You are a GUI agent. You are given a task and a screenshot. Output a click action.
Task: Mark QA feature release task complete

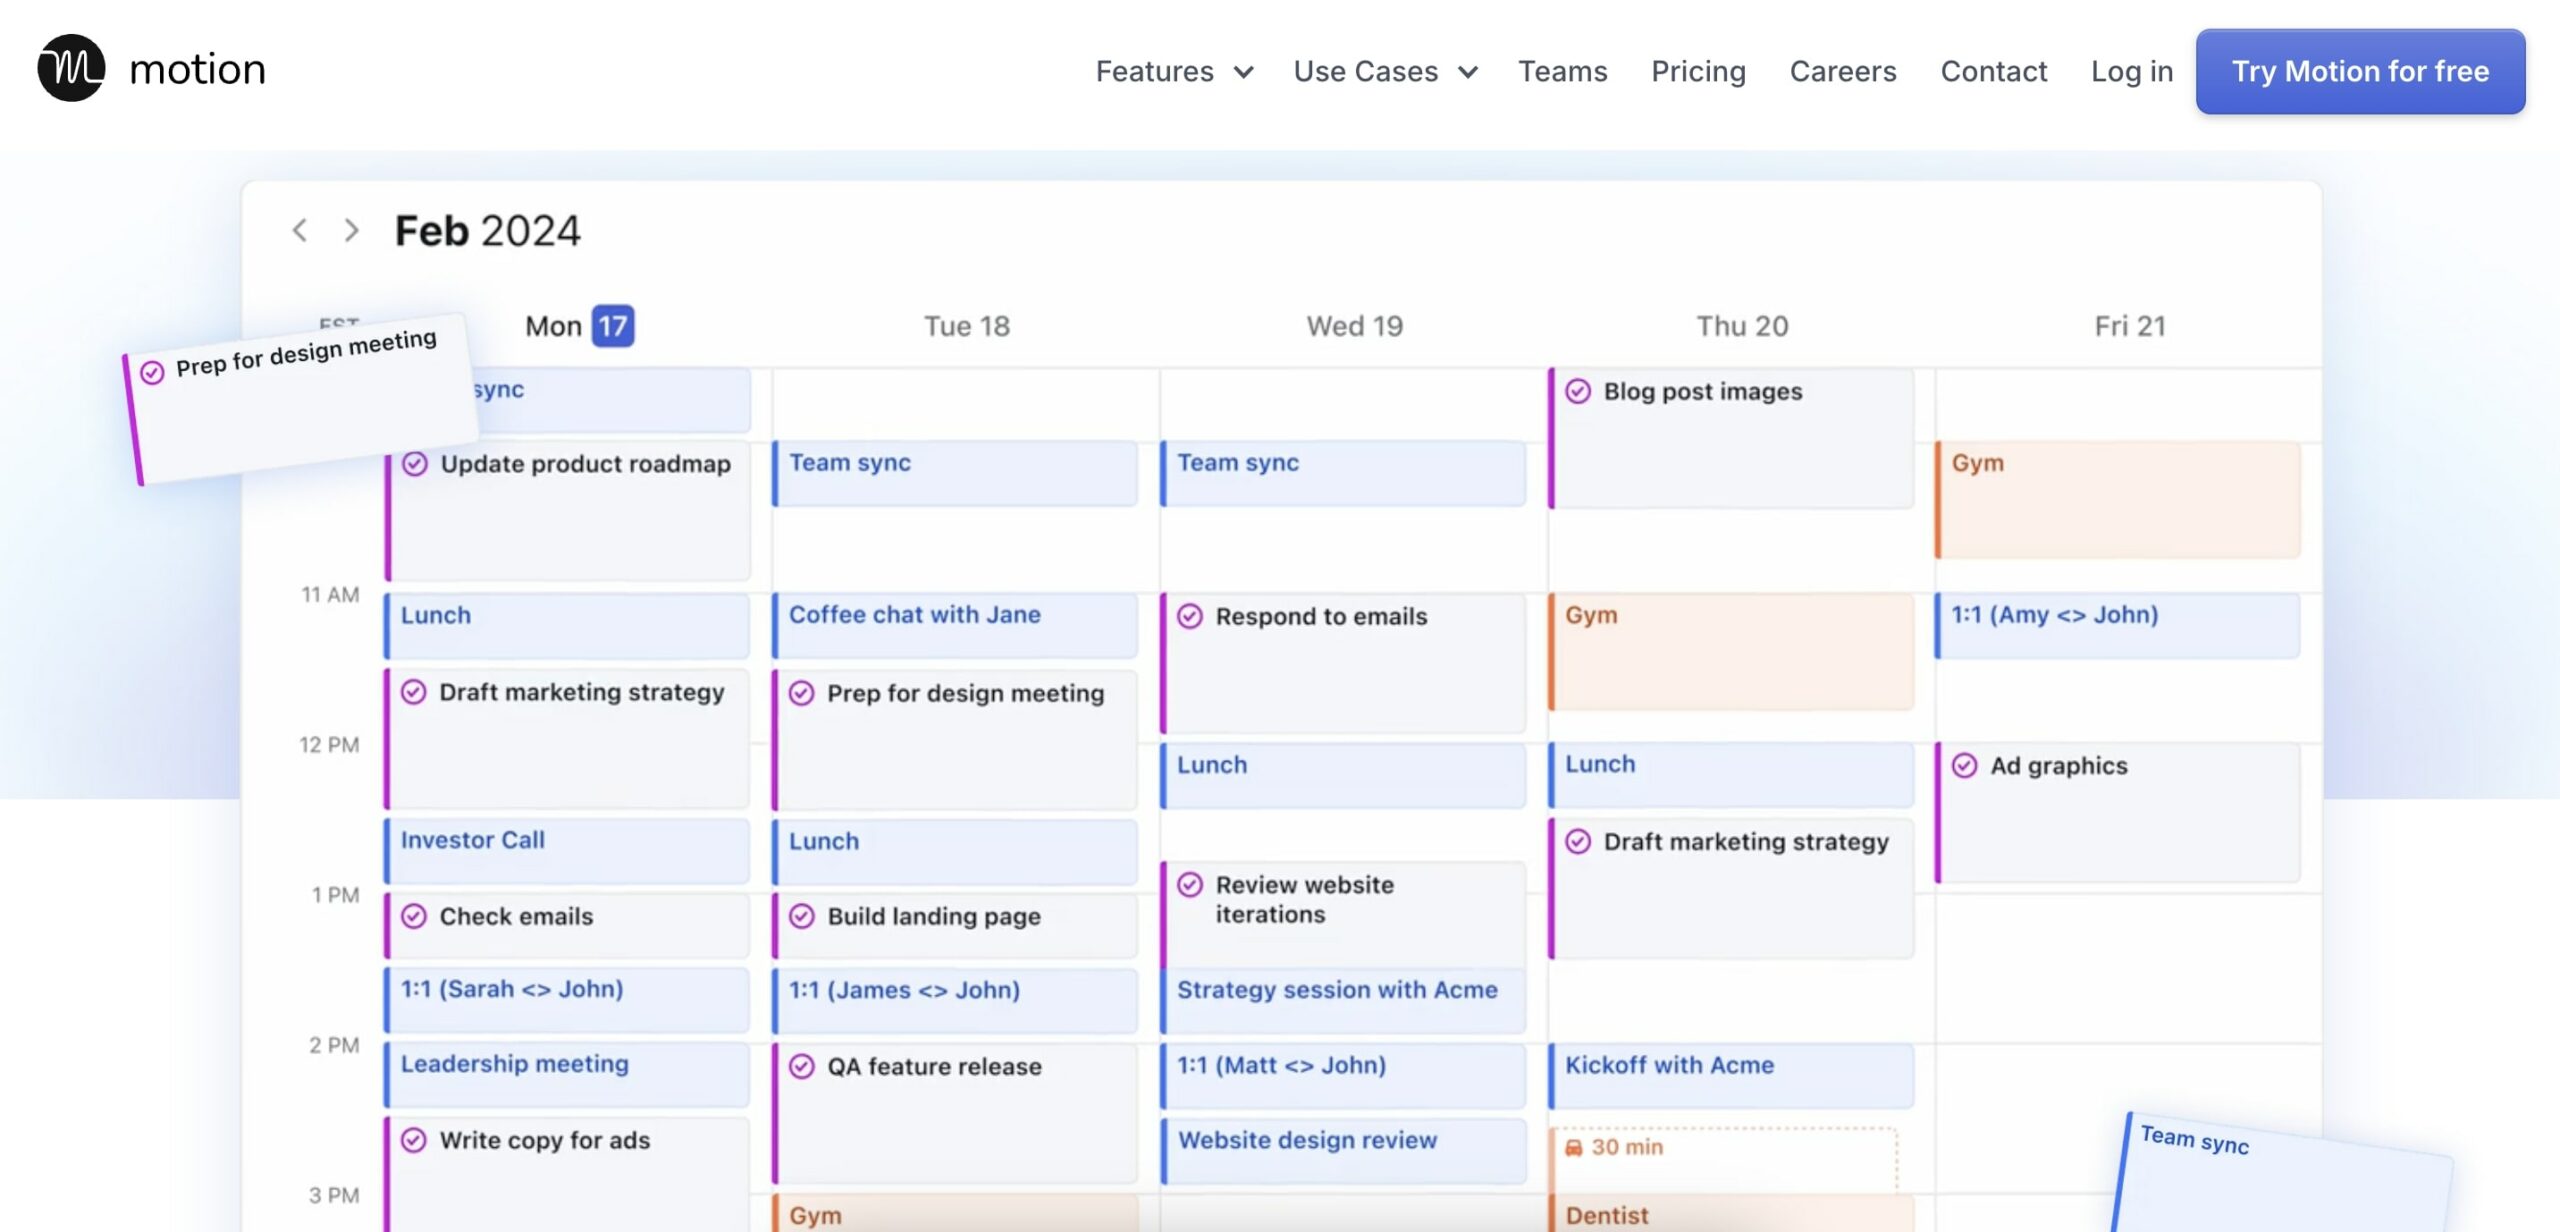pyautogui.click(x=803, y=1067)
